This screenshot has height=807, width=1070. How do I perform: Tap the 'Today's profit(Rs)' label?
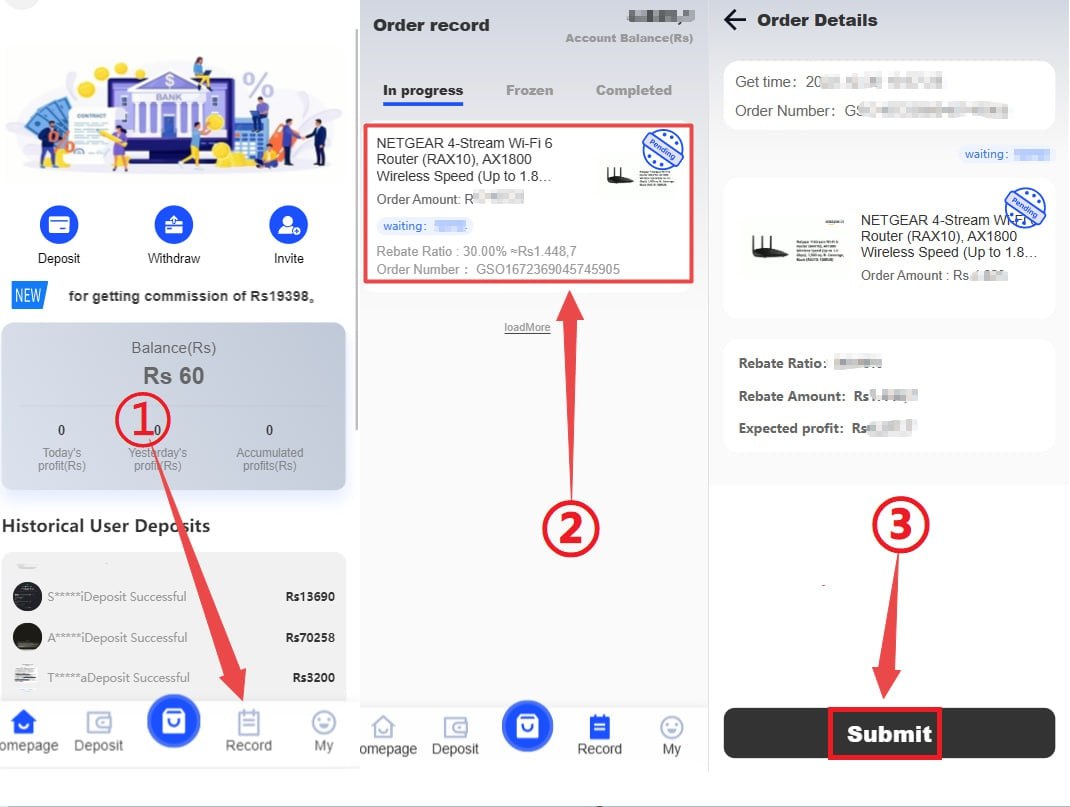click(x=61, y=459)
